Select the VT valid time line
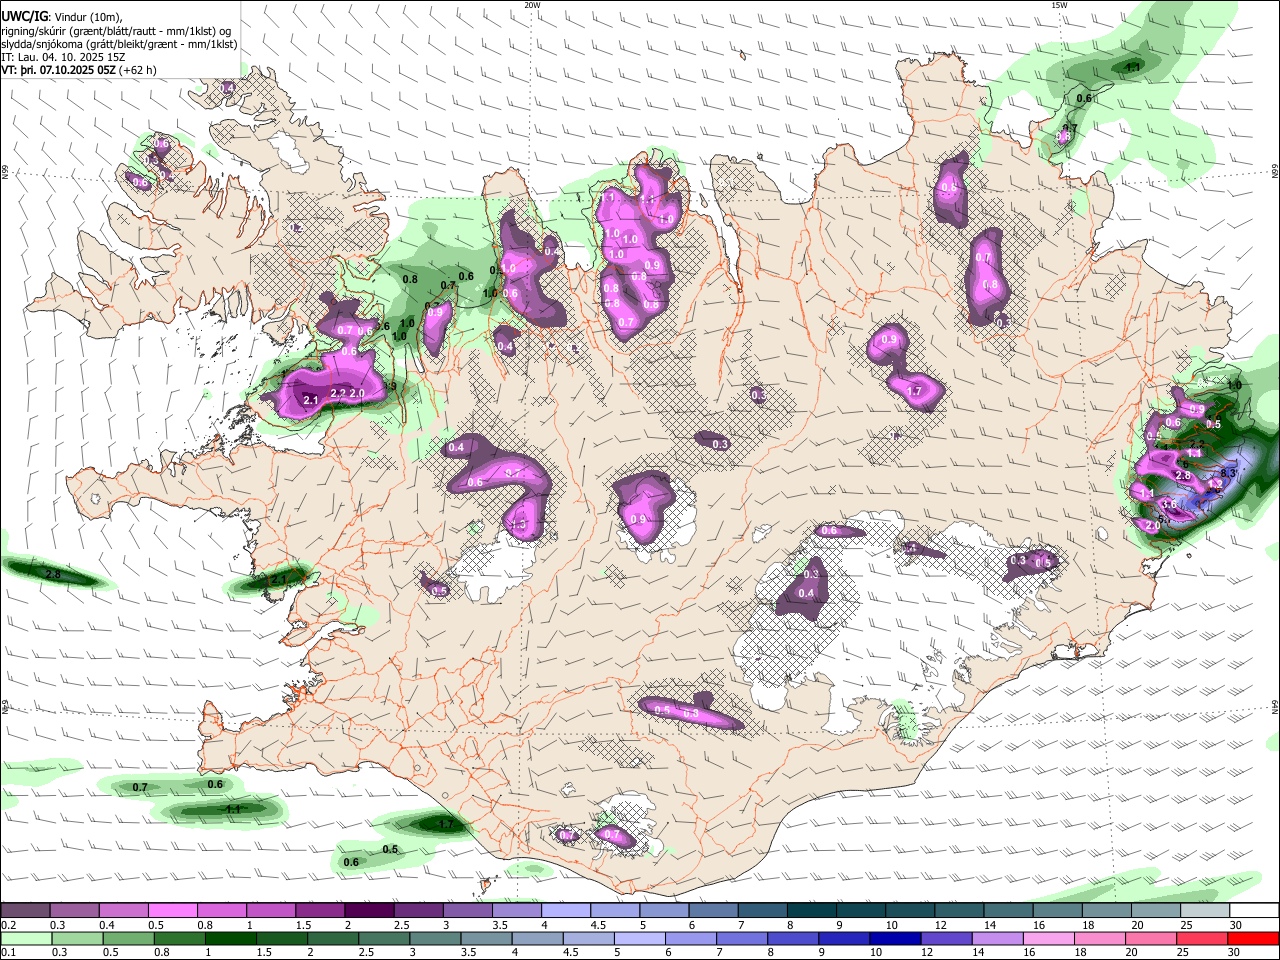The height and width of the screenshot is (960, 1280). point(79,70)
